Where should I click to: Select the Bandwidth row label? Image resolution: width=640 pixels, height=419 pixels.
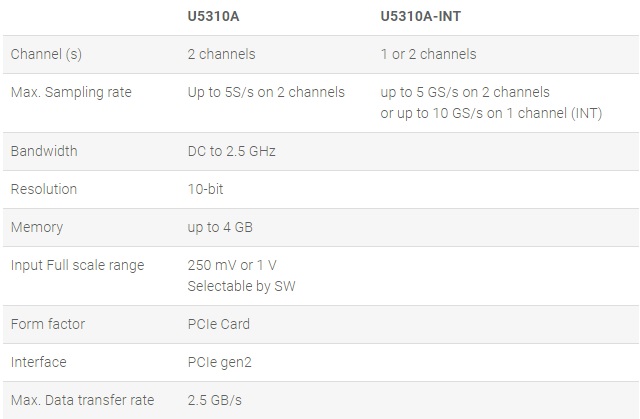click(43, 151)
